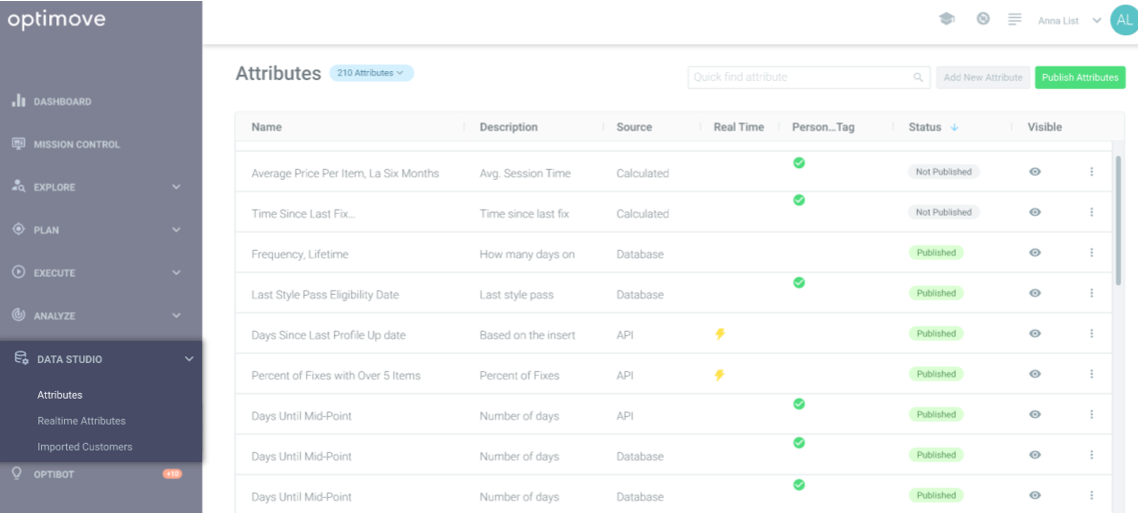The height and width of the screenshot is (513, 1138).
Task: Click the optimove logo
Action: pos(57,20)
